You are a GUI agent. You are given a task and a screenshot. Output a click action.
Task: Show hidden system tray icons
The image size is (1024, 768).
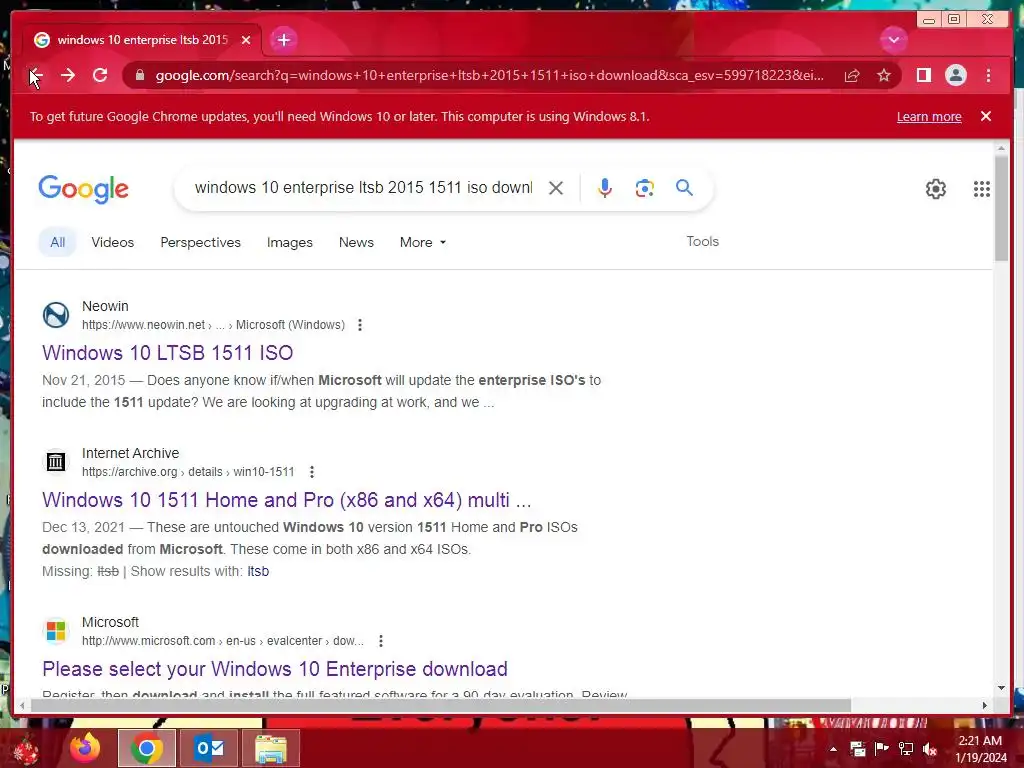click(833, 749)
